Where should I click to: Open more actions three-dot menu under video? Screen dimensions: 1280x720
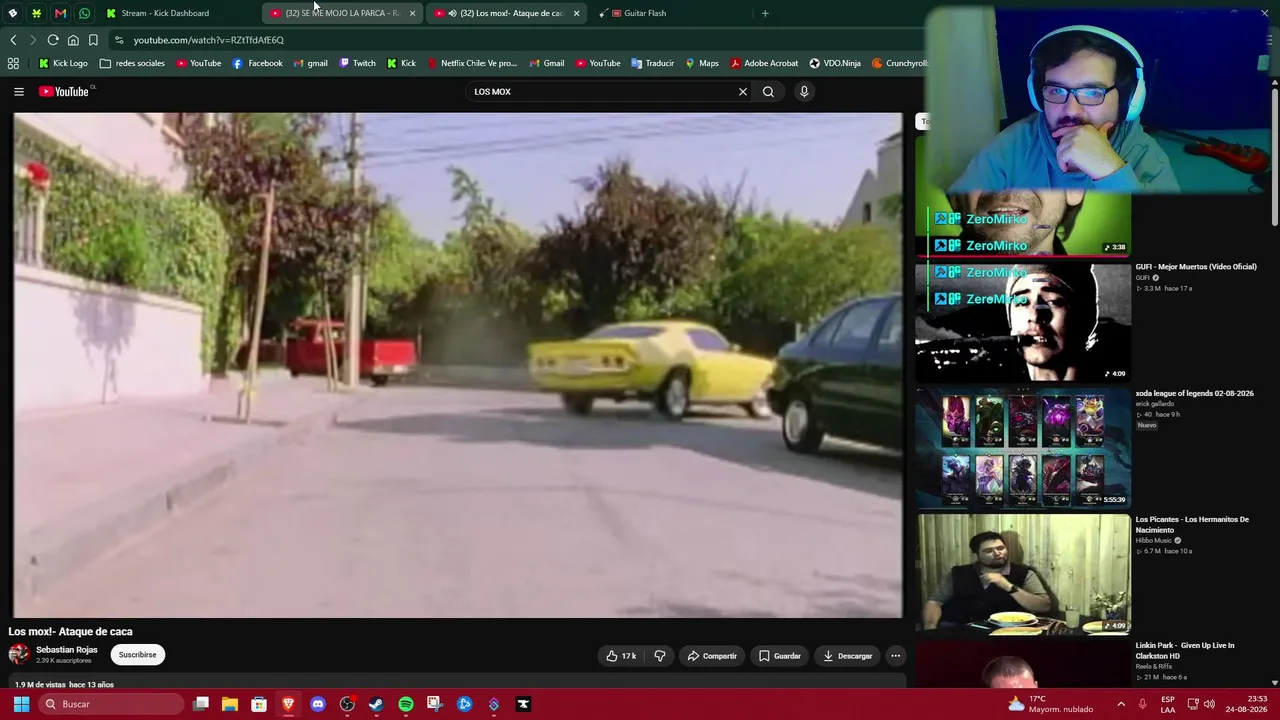coord(896,656)
